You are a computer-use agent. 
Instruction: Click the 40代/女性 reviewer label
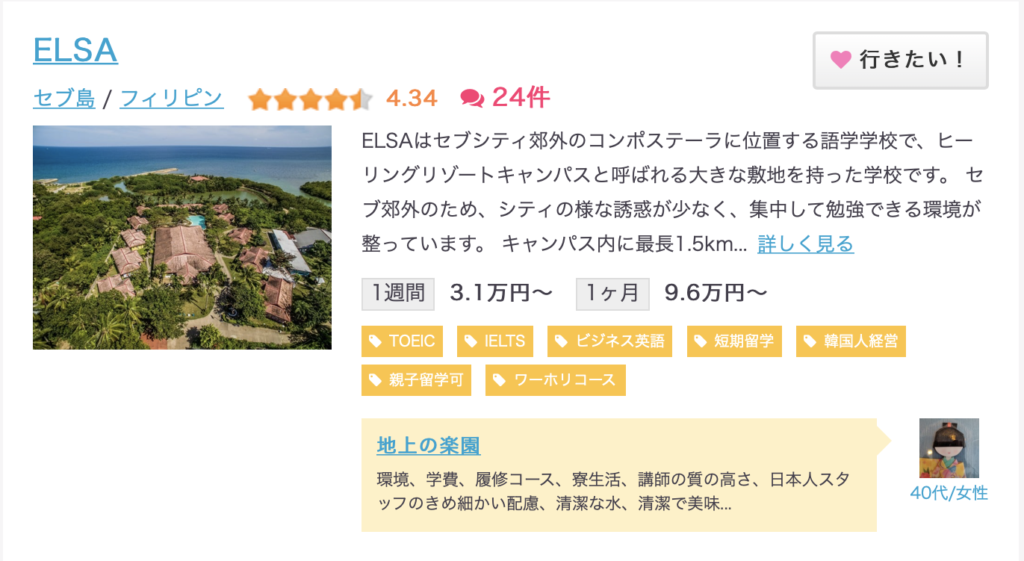pos(949,493)
